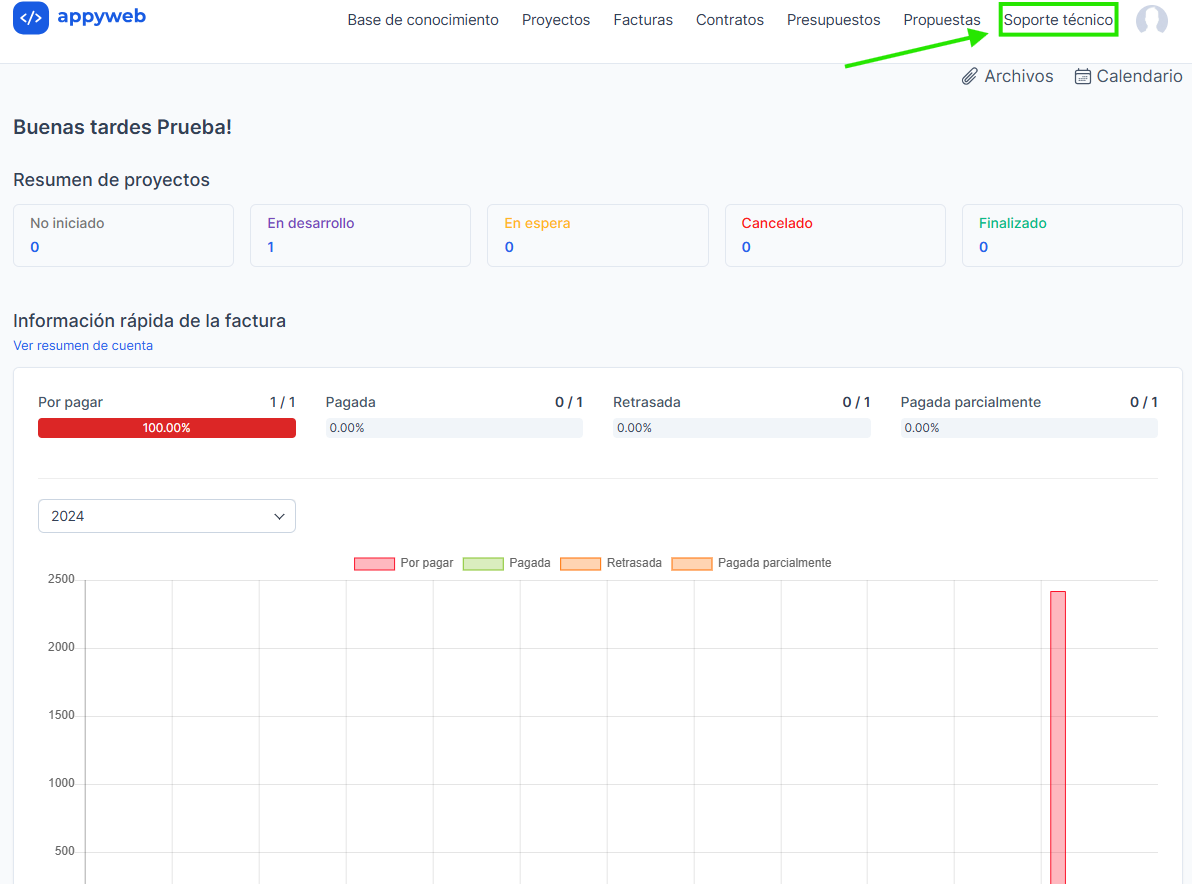Go to Proyectos menu item
The width and height of the screenshot is (1192, 884).
coord(556,20)
